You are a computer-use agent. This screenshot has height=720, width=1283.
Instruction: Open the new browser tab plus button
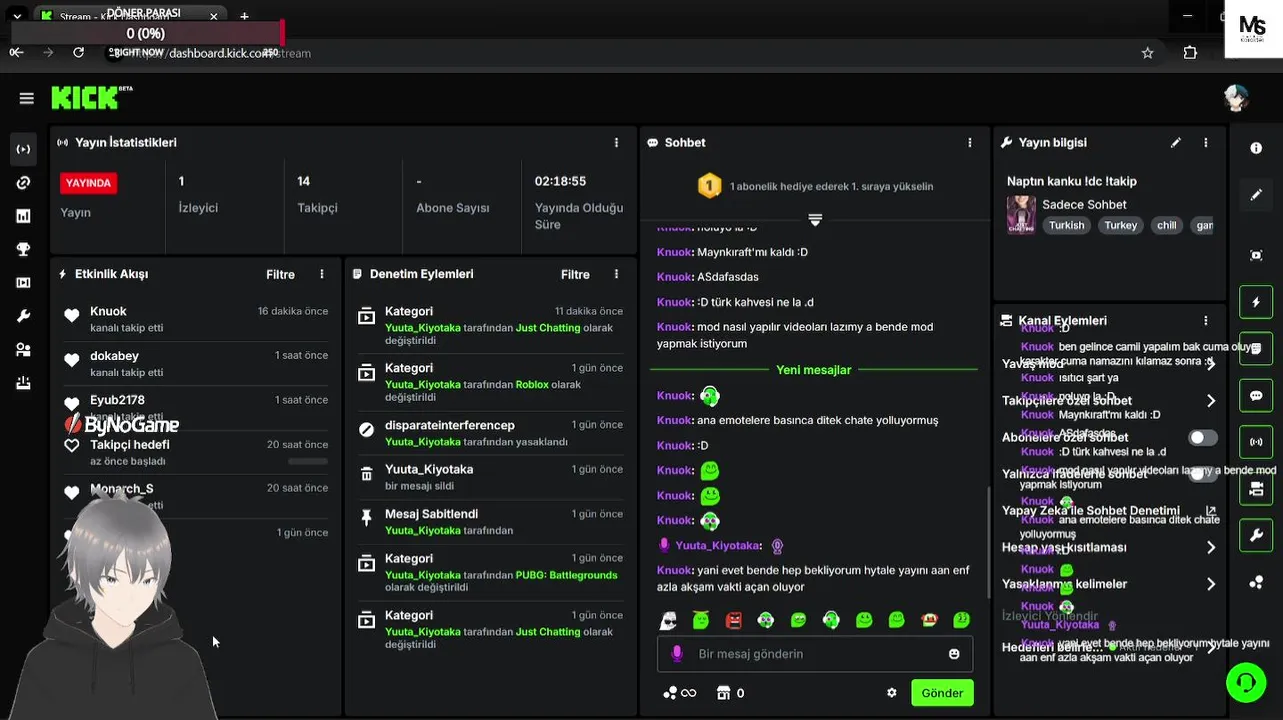pyautogui.click(x=244, y=16)
